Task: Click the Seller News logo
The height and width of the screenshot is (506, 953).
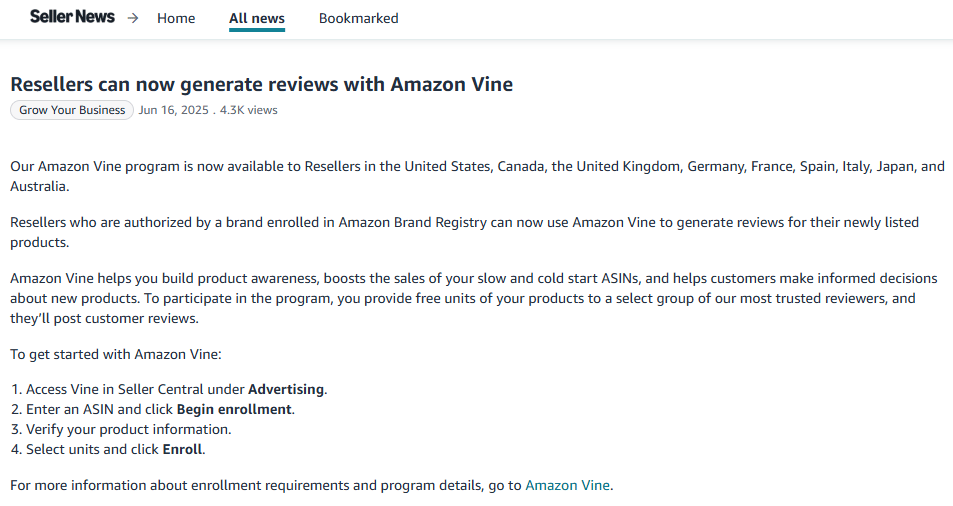Action: 72,17
